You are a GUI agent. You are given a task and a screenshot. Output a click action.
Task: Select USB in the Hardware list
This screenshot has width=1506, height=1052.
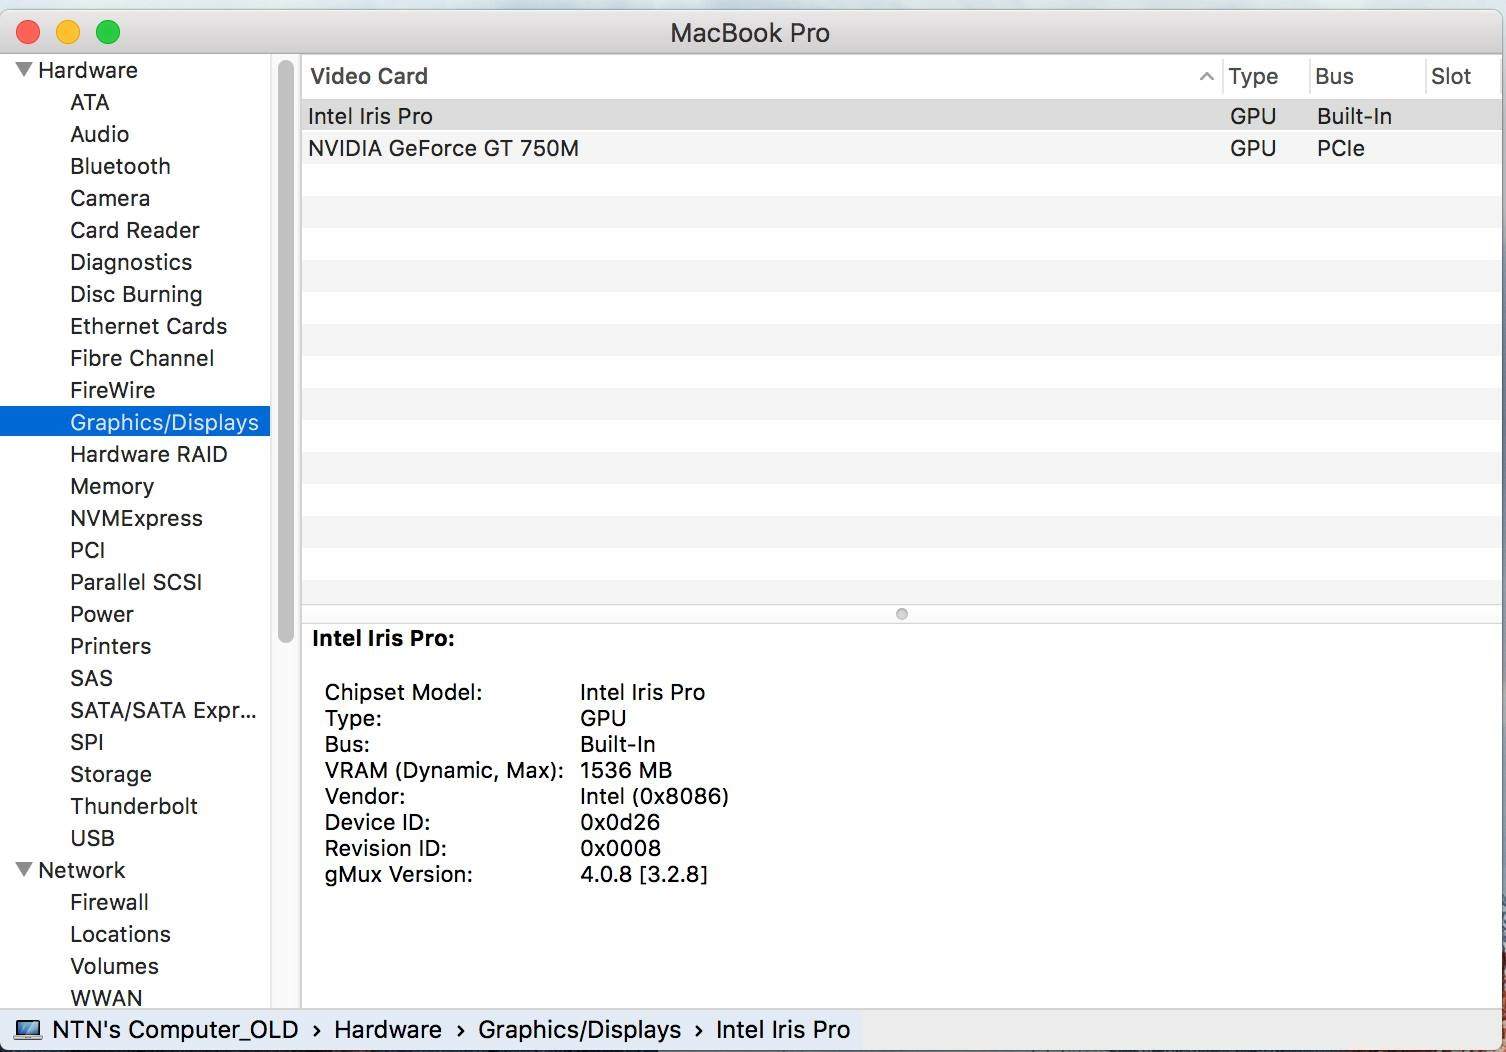[92, 838]
